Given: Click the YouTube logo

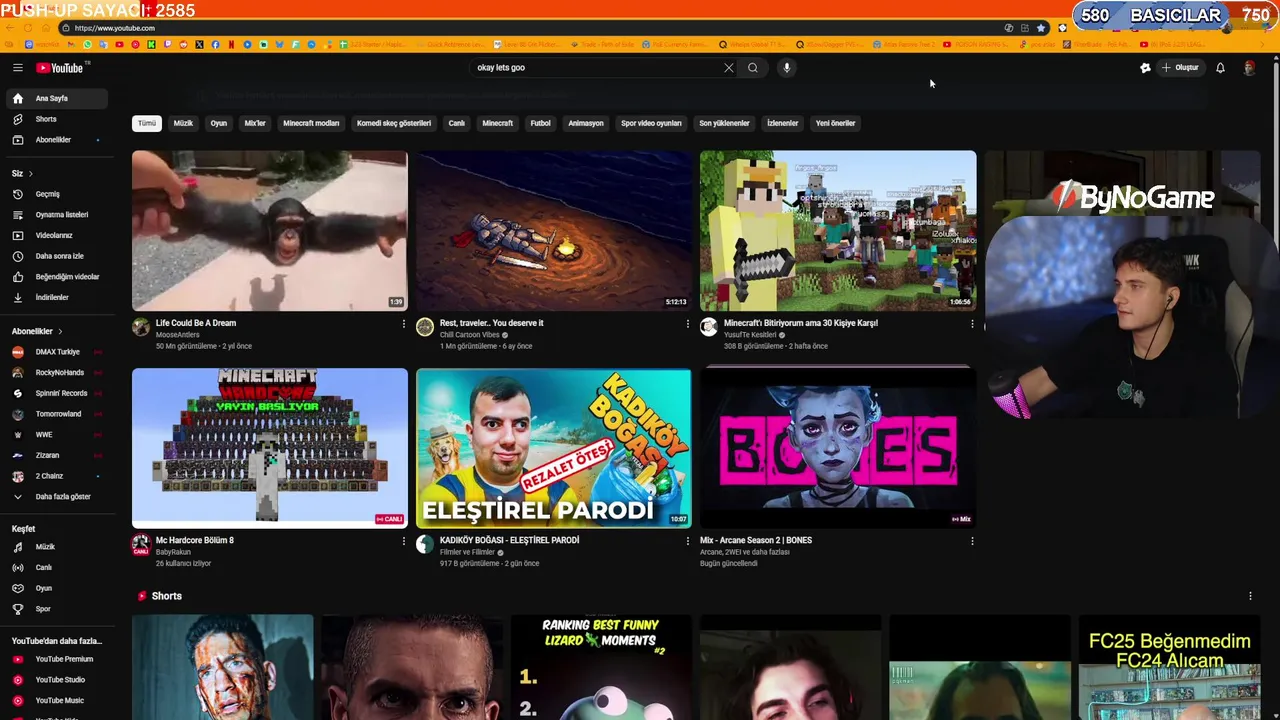Looking at the screenshot, I should click(62, 68).
